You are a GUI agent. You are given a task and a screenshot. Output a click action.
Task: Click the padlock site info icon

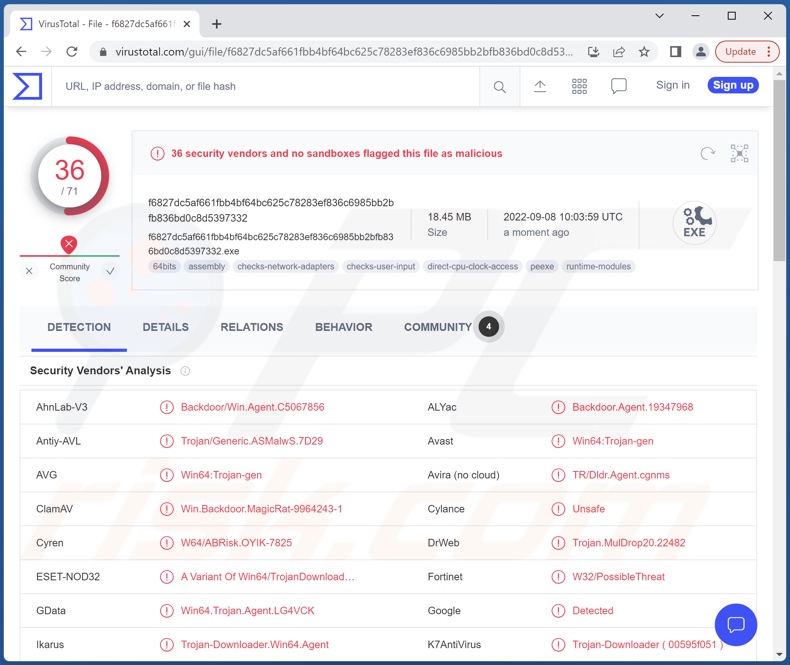pyautogui.click(x=103, y=52)
